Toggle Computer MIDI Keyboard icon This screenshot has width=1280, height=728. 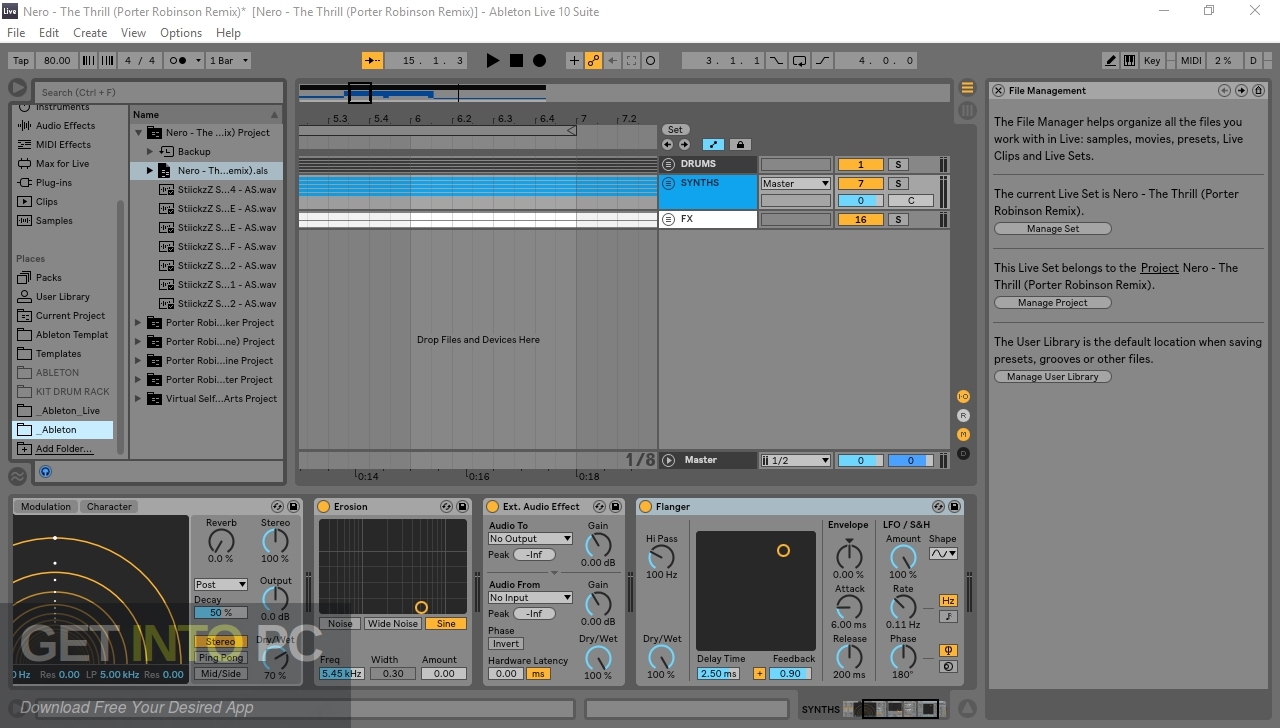pos(1130,61)
